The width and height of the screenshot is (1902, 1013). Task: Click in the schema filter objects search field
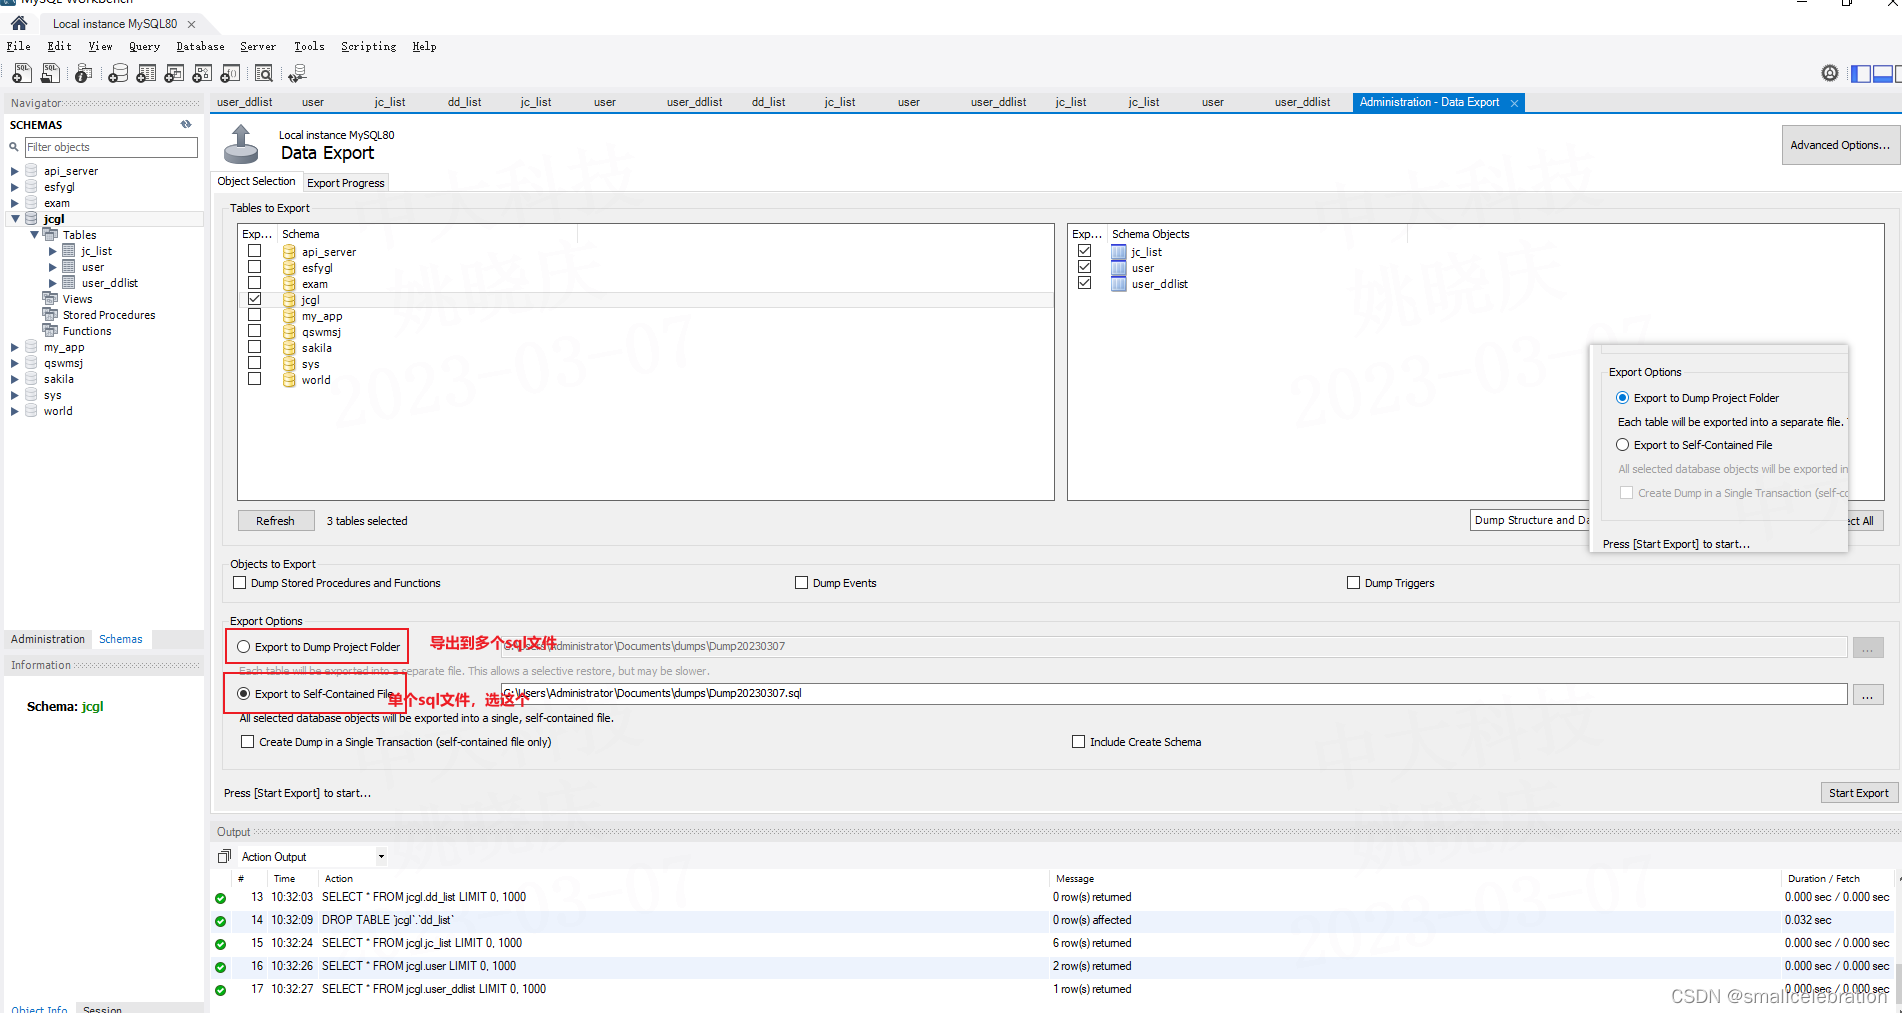[110, 147]
